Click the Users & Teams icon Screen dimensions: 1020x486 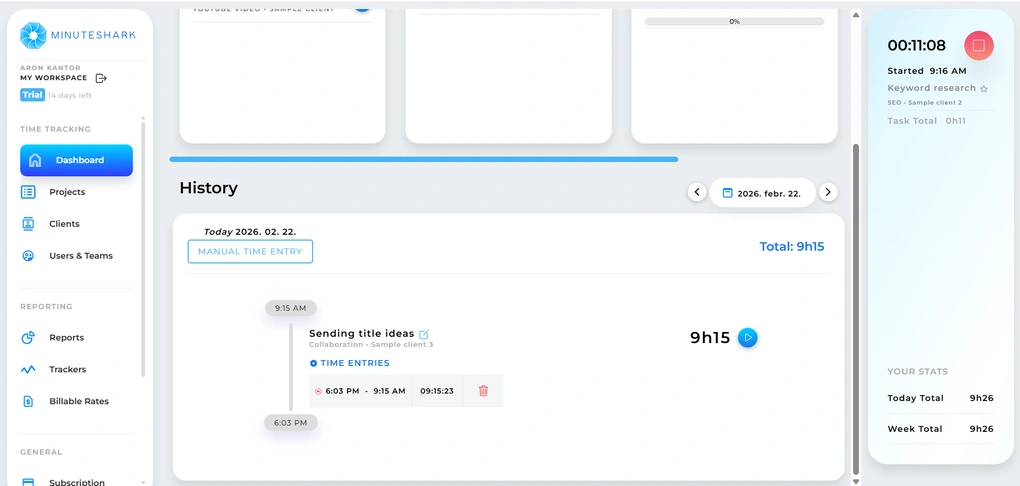tap(29, 256)
